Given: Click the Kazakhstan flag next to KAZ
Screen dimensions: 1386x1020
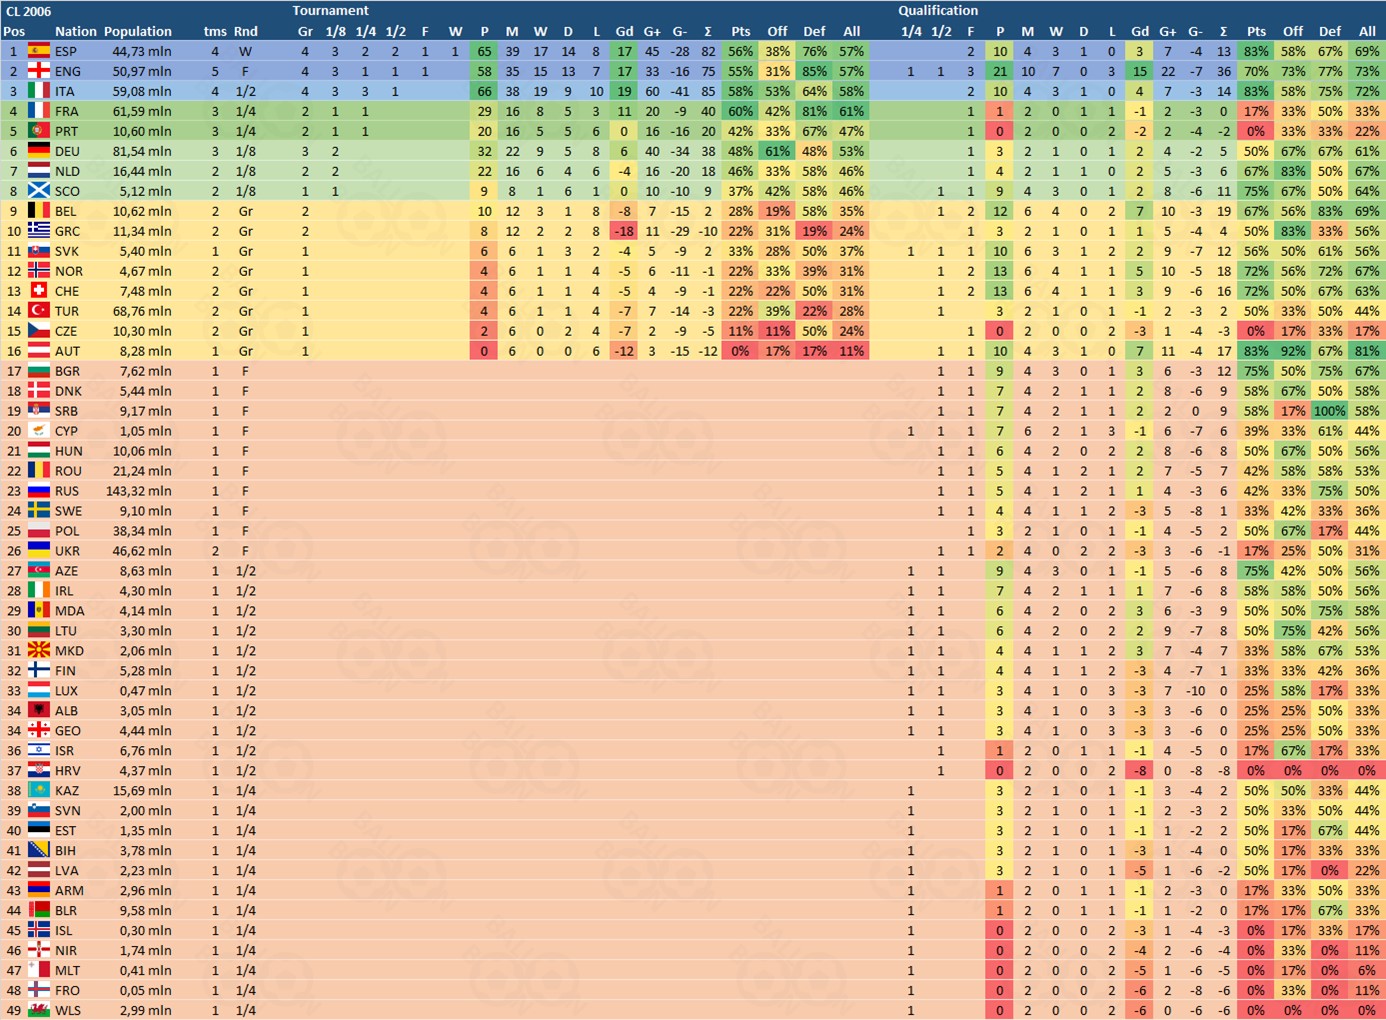Looking at the screenshot, I should tap(39, 791).
